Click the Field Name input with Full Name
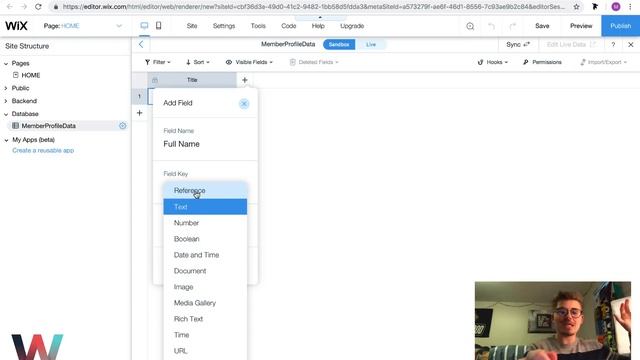 205,144
